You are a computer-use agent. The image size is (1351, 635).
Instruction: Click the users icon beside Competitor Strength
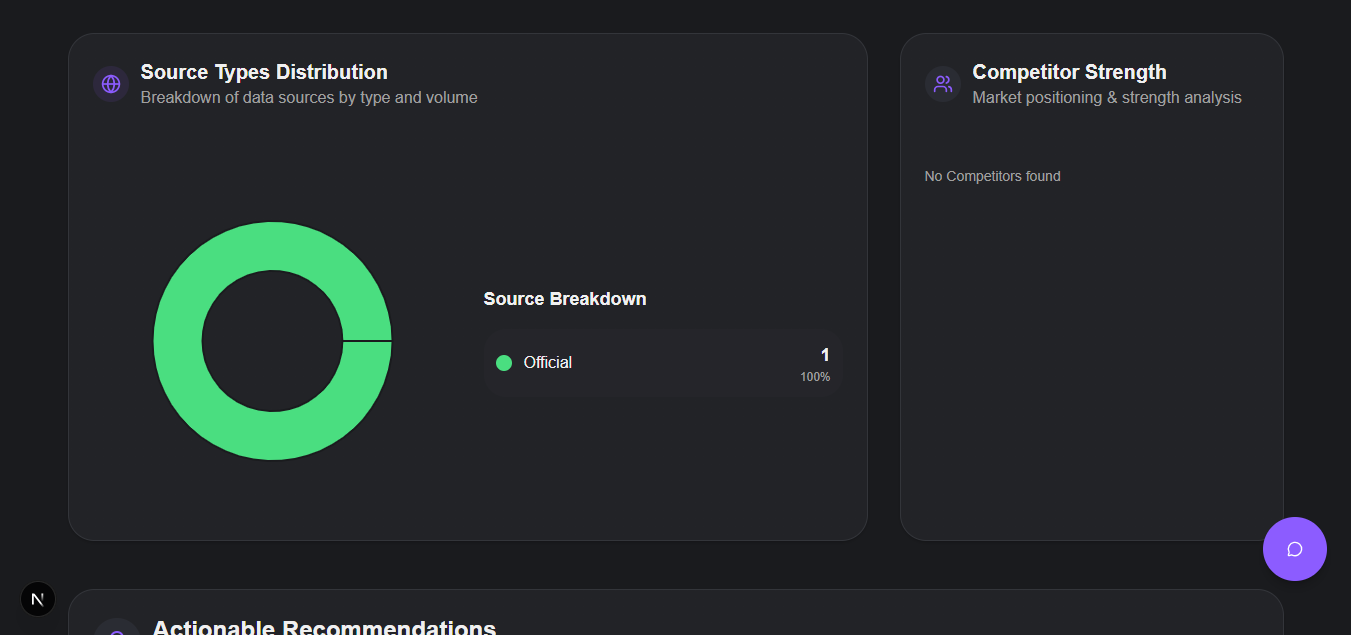coord(942,84)
